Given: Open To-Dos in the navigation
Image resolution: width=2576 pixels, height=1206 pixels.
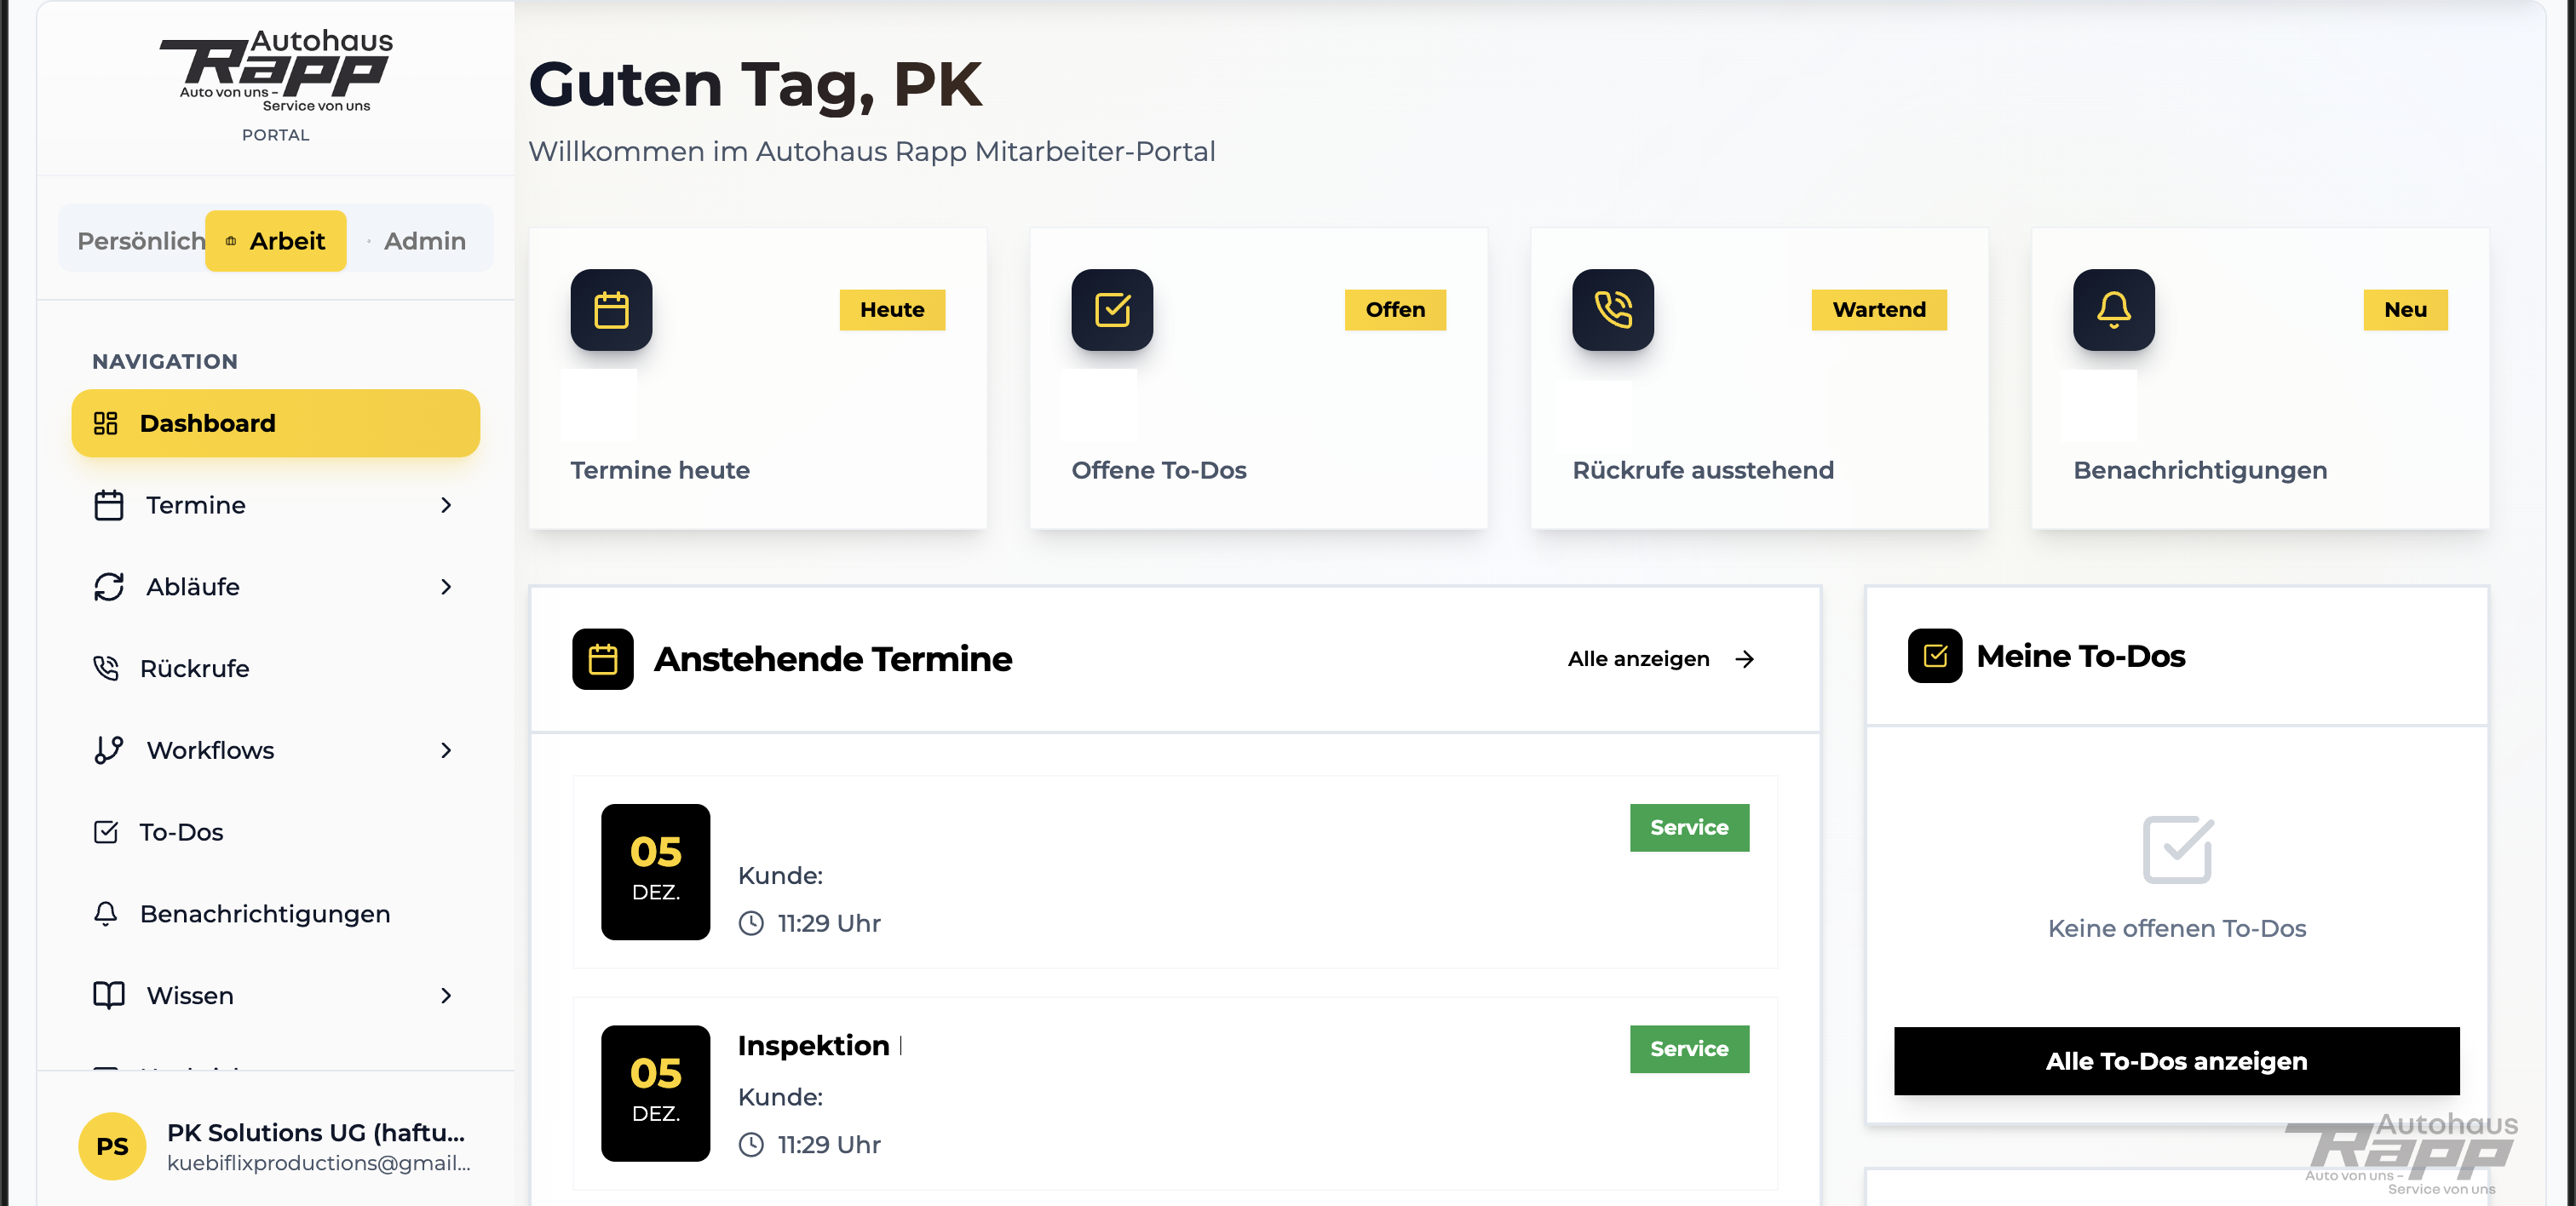Looking at the screenshot, I should click(x=181, y=832).
